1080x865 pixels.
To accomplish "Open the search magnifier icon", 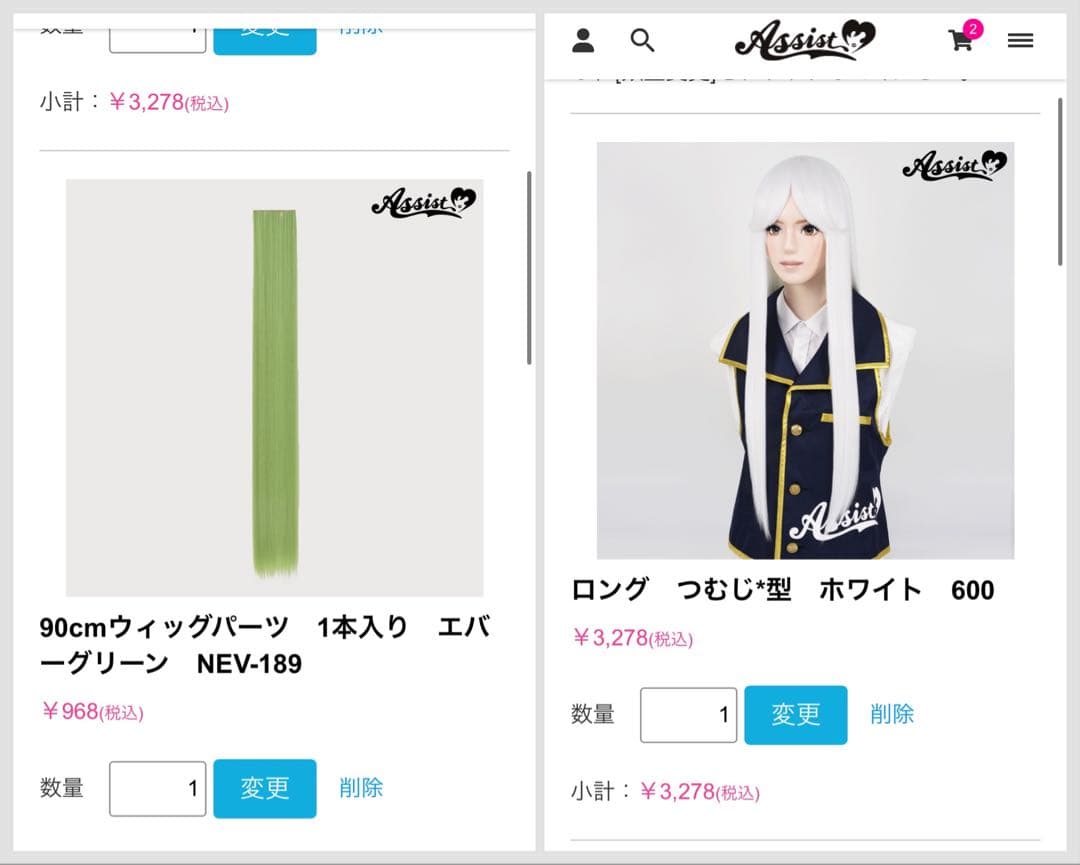I will coord(642,41).
